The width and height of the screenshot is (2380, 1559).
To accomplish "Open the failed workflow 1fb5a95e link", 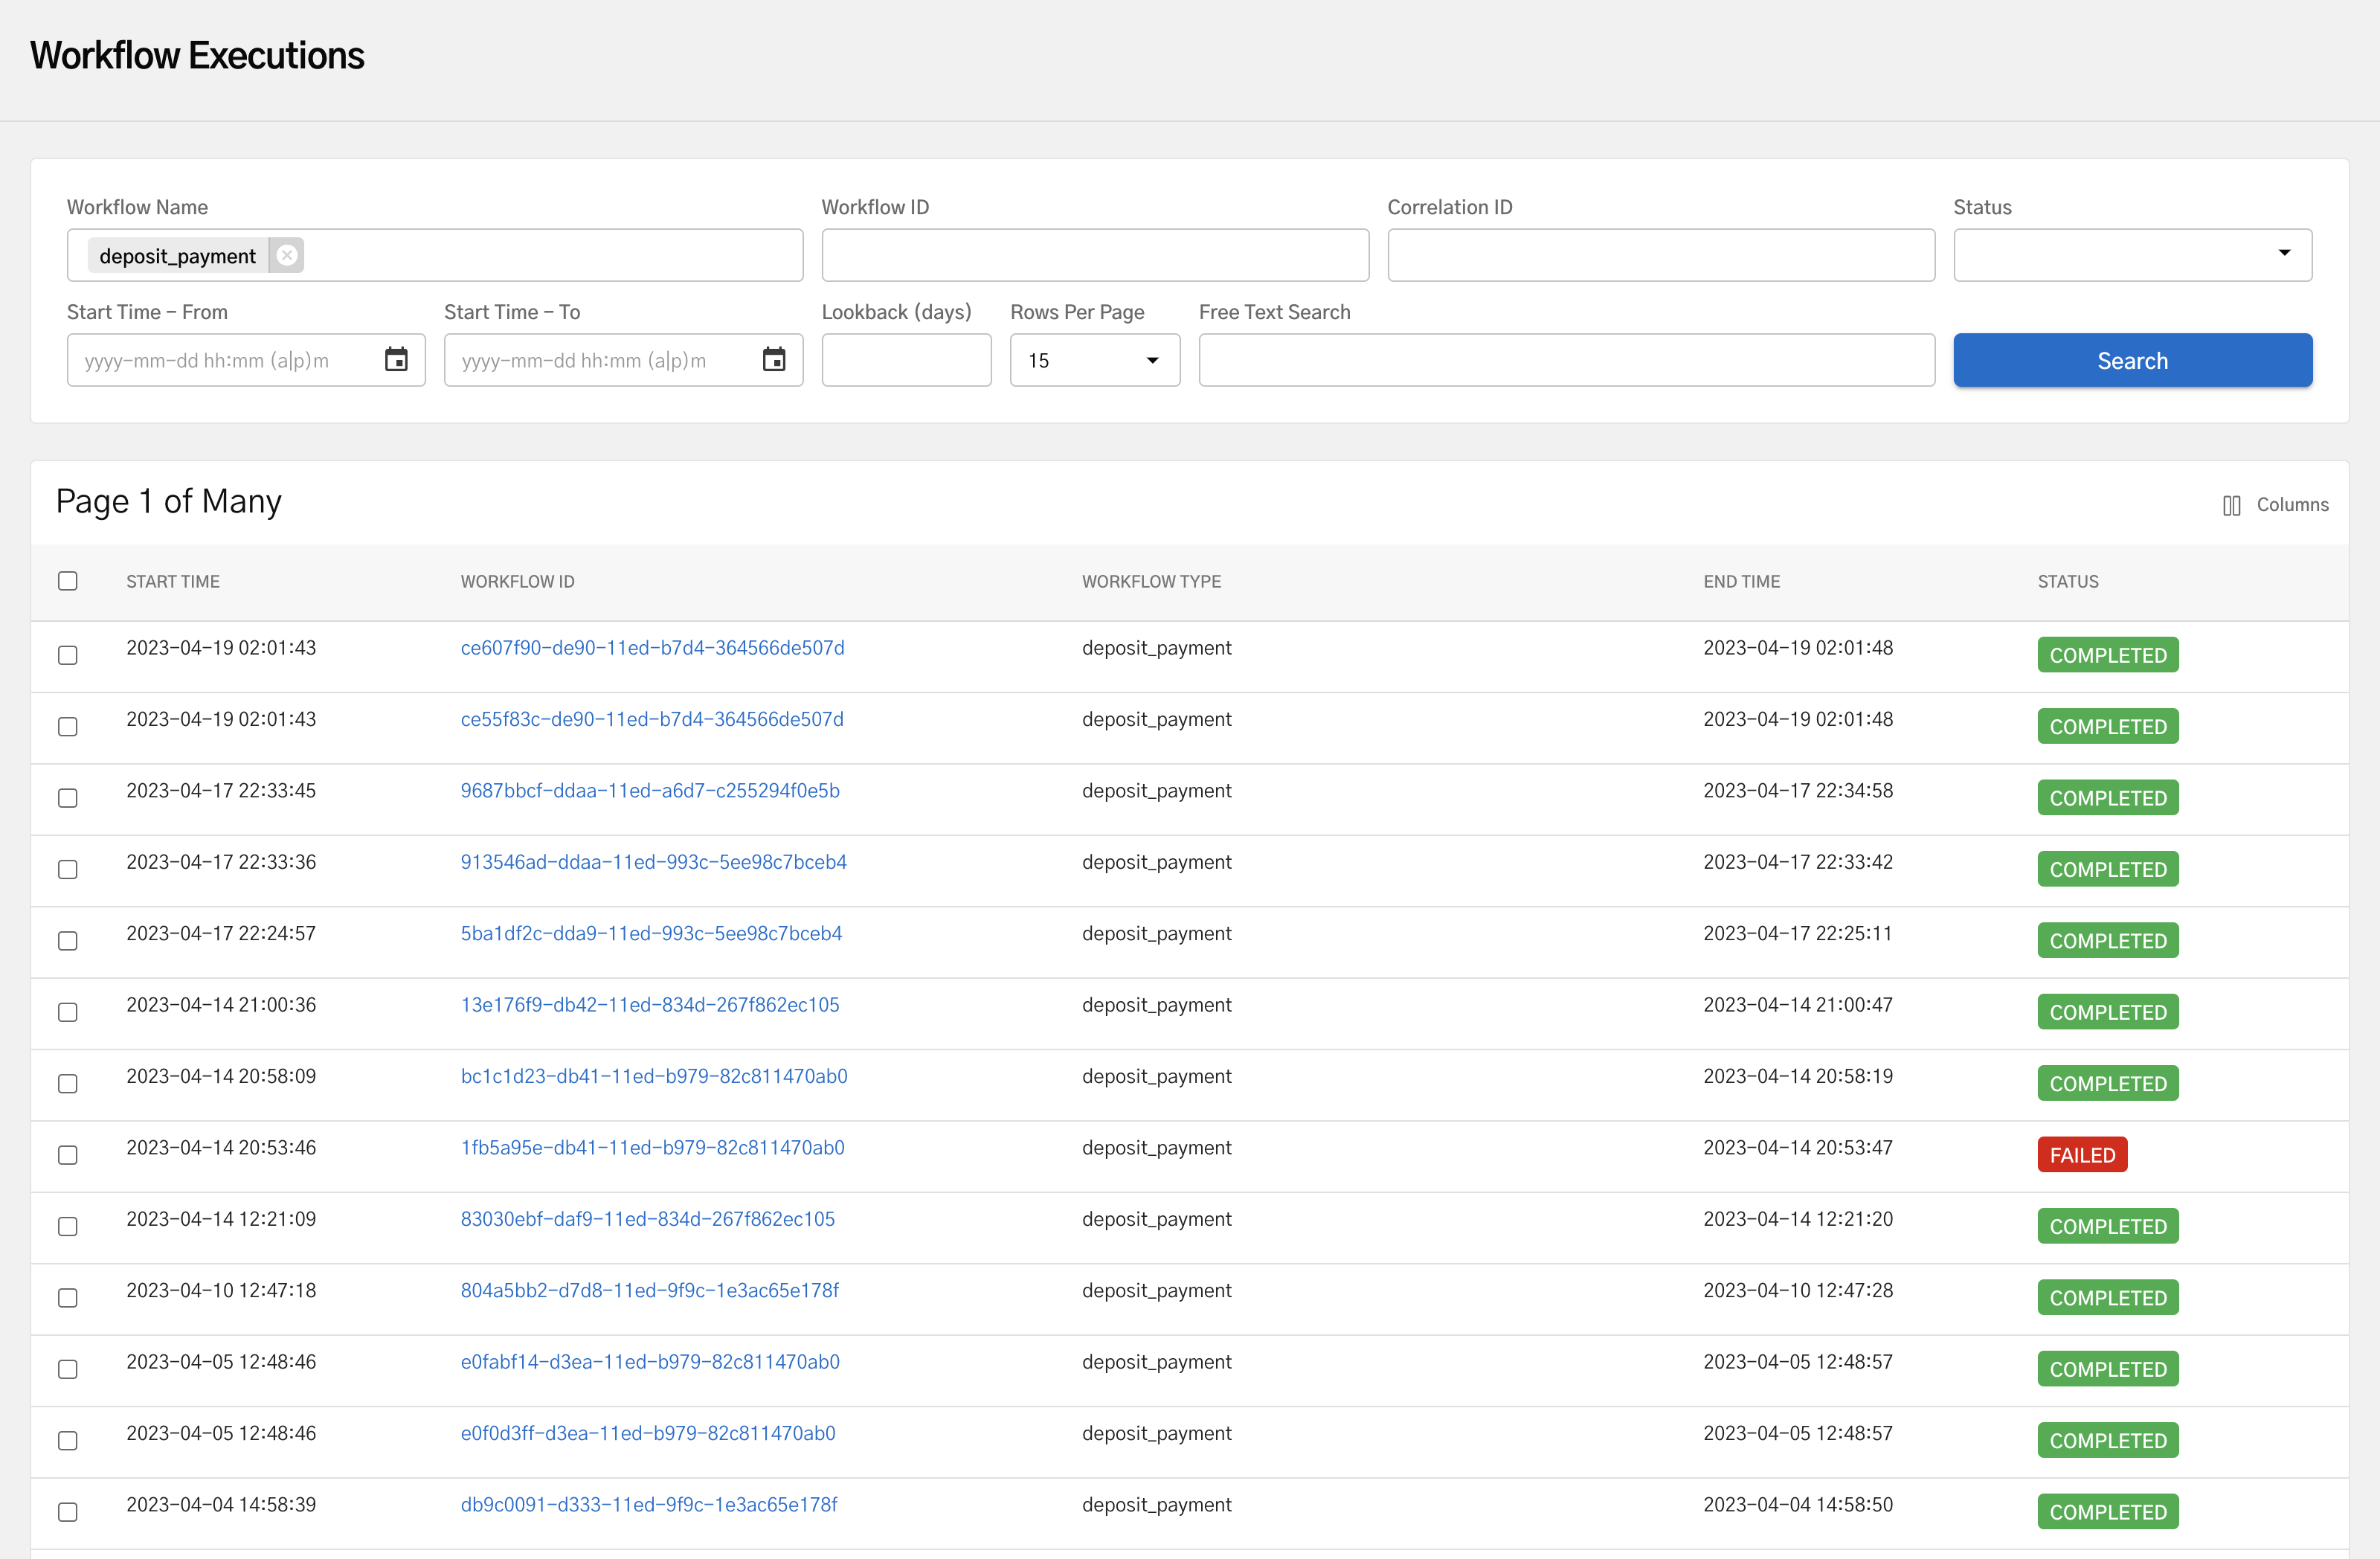I will click(652, 1147).
